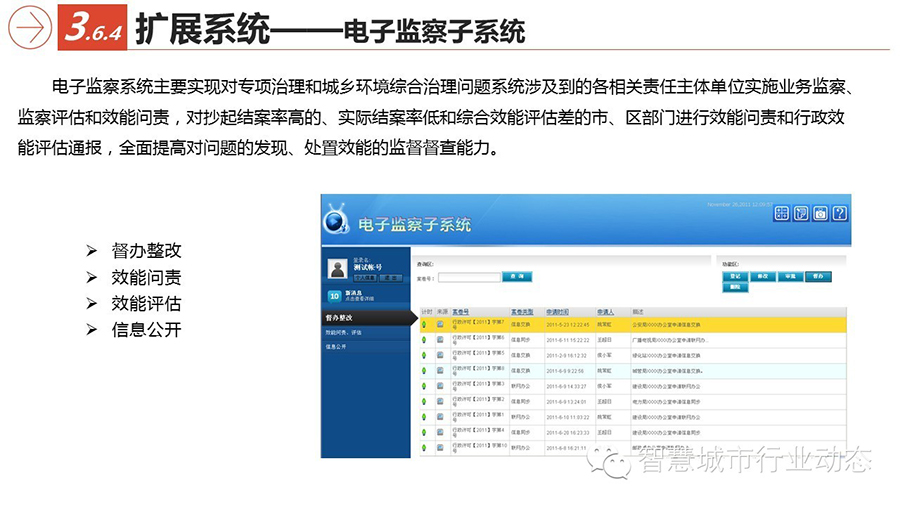Image resolution: width=900 pixels, height=506 pixels.
Task: Click the source icon in 字第6号 row
Action: click(440, 340)
